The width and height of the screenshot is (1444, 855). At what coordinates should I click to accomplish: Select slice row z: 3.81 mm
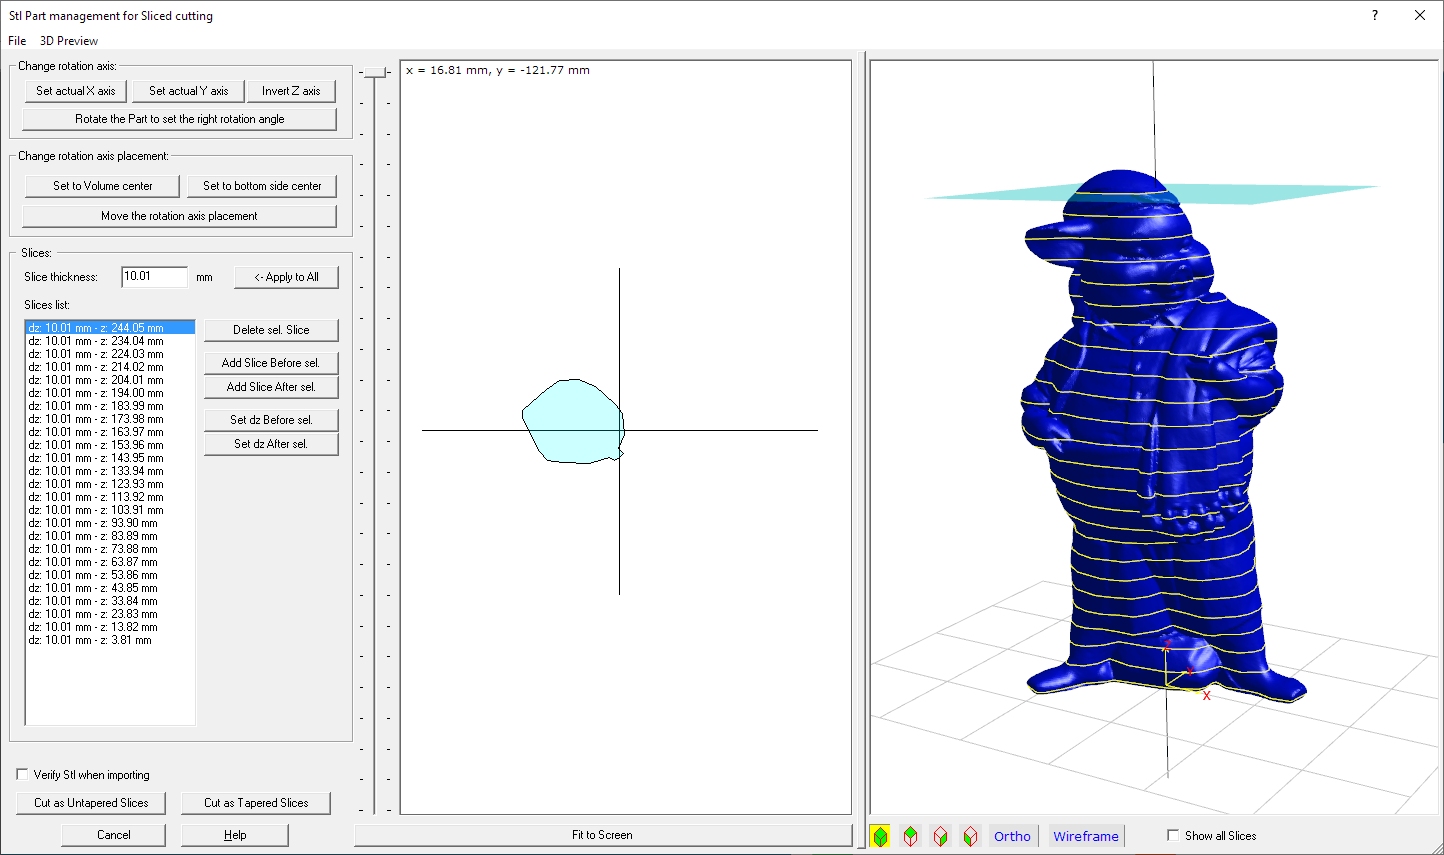(x=110, y=640)
